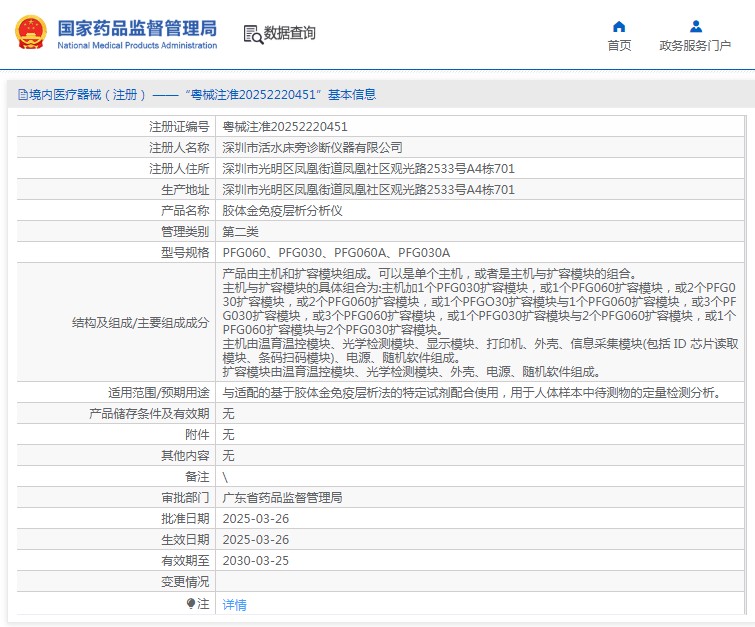
Task: Select the 注册证编号 value 粤械注准20252220451
Action: pyautogui.click(x=285, y=127)
